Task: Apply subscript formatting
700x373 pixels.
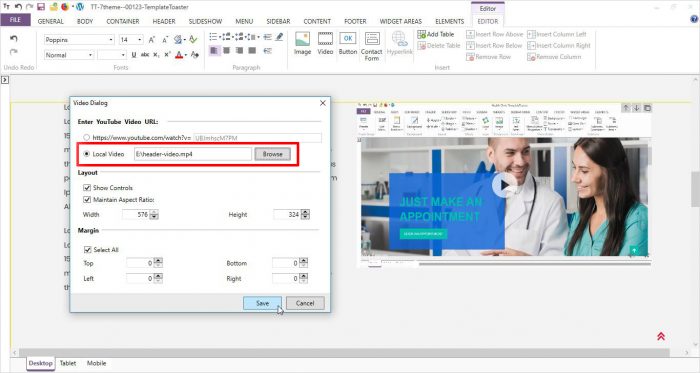Action: coord(156,55)
